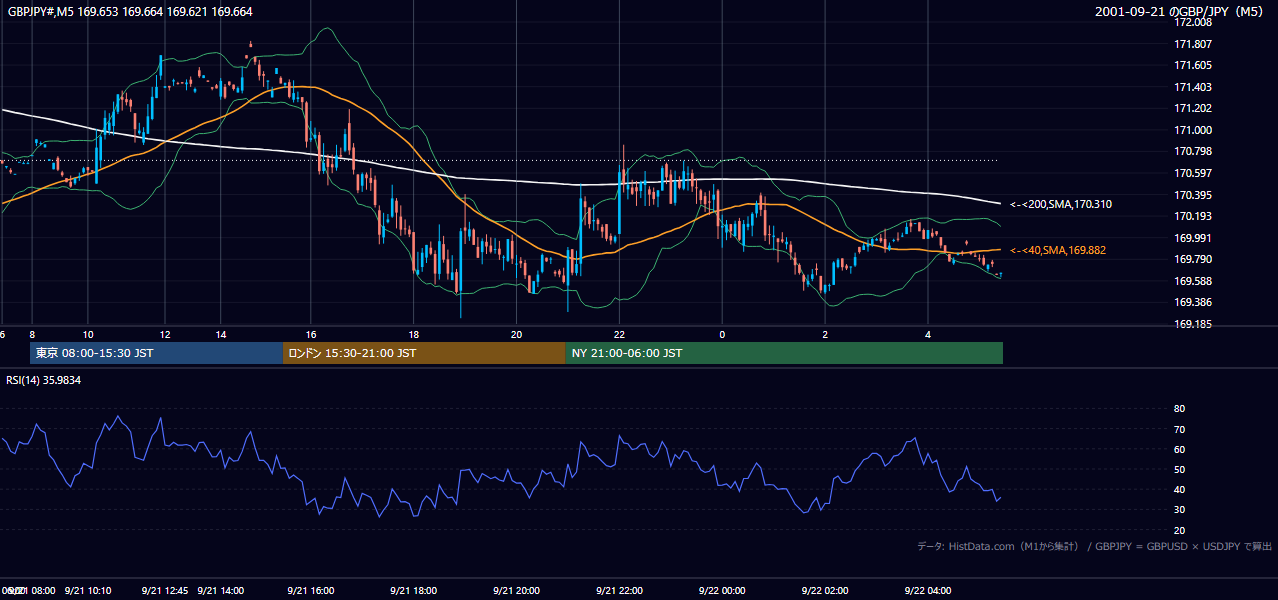Click the HistData.com data source note
Viewport: 1278px width, 600px height.
coord(1095,546)
